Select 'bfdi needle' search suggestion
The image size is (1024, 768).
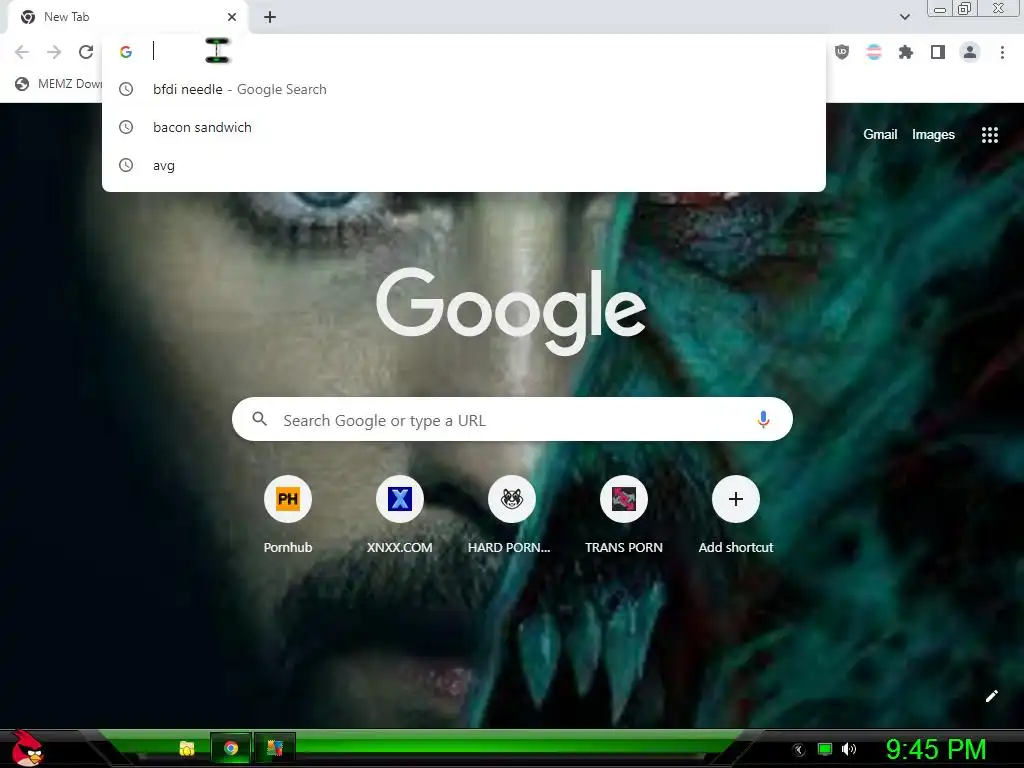pyautogui.click(x=464, y=89)
